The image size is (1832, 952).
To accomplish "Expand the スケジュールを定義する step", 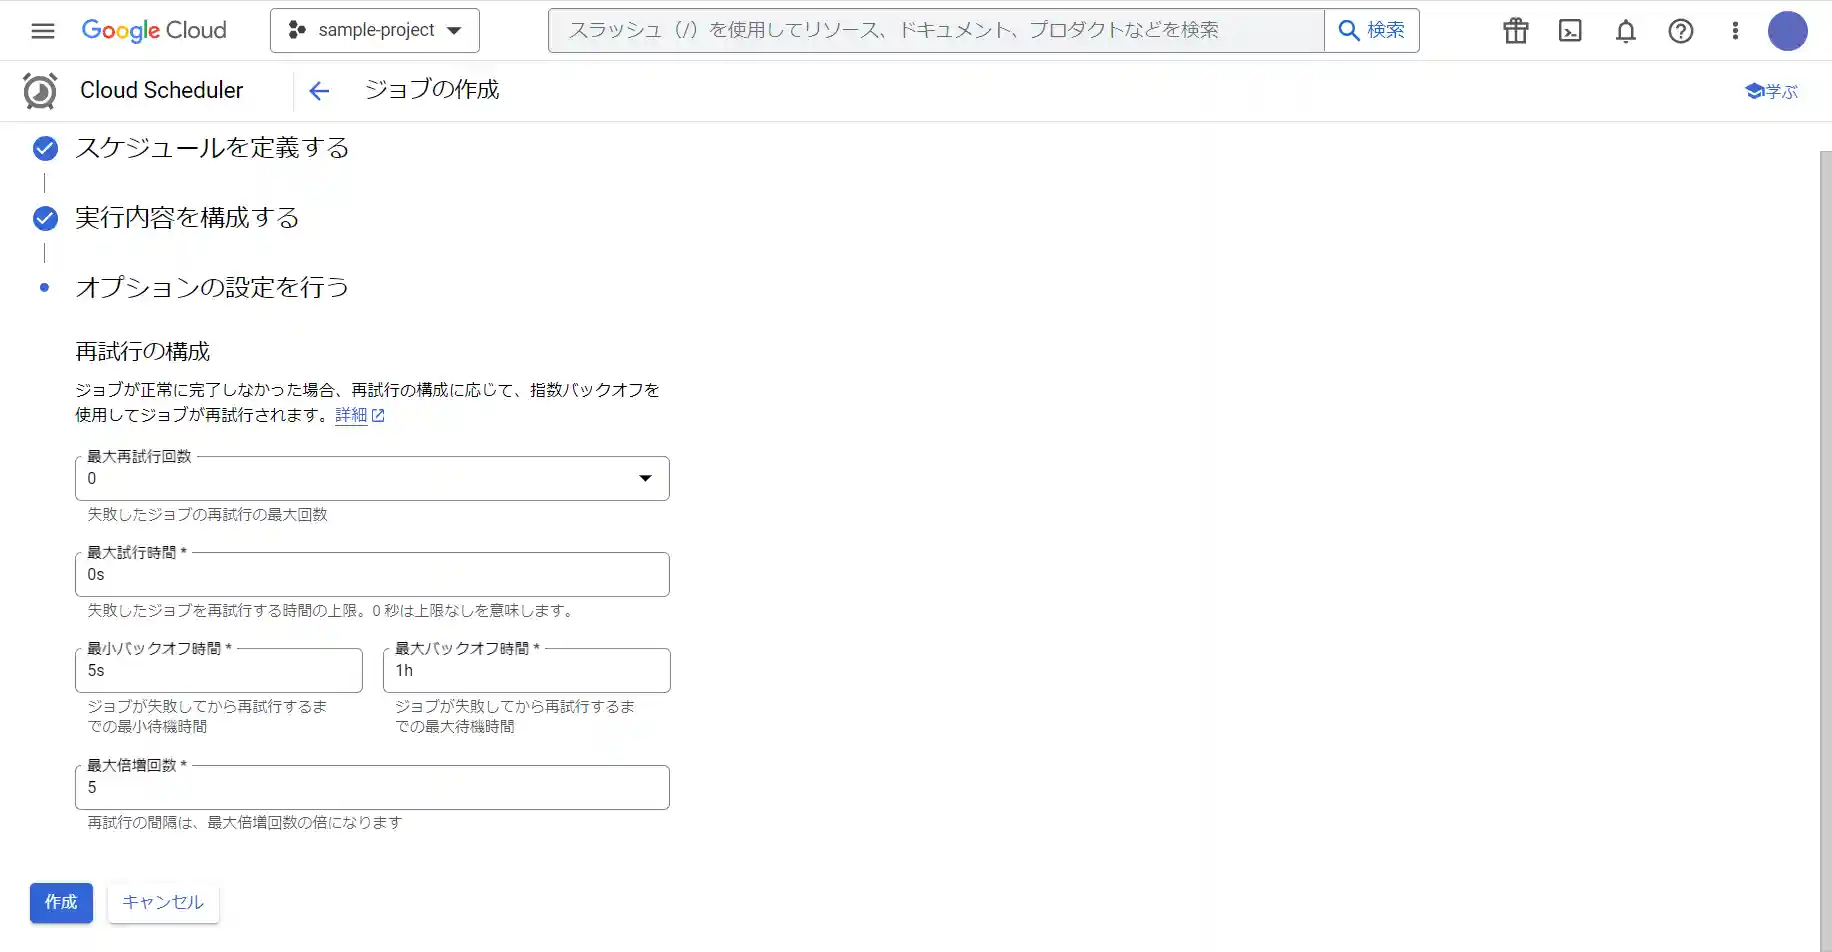I will [212, 148].
